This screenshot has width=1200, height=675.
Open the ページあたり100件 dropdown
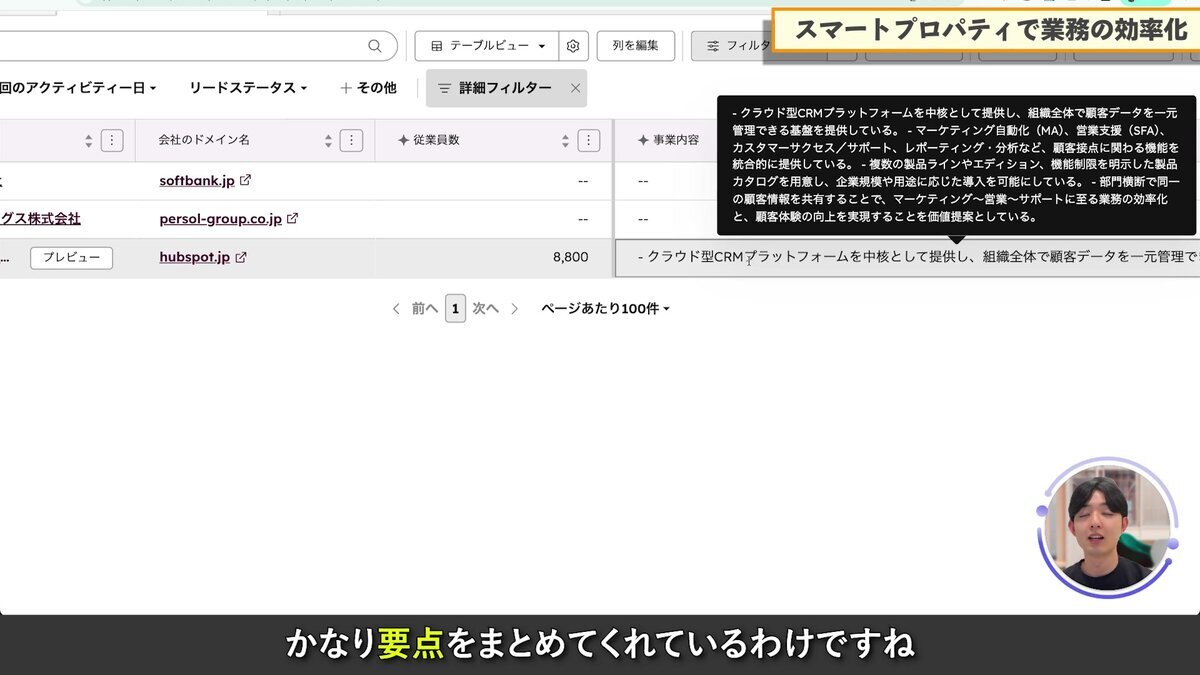click(x=606, y=308)
